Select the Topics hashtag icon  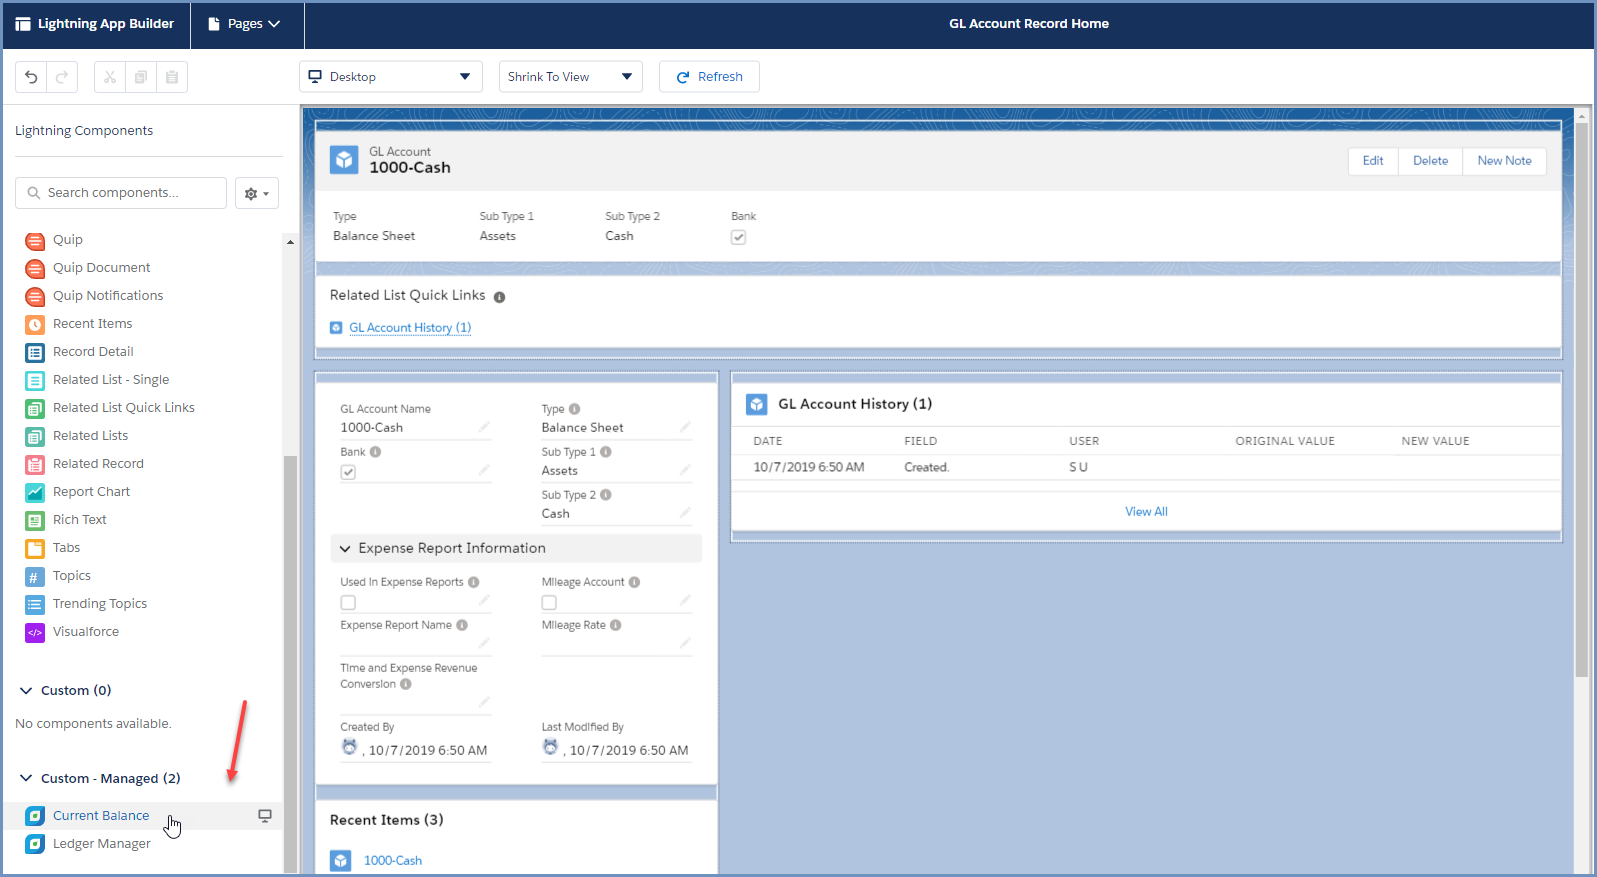click(35, 577)
